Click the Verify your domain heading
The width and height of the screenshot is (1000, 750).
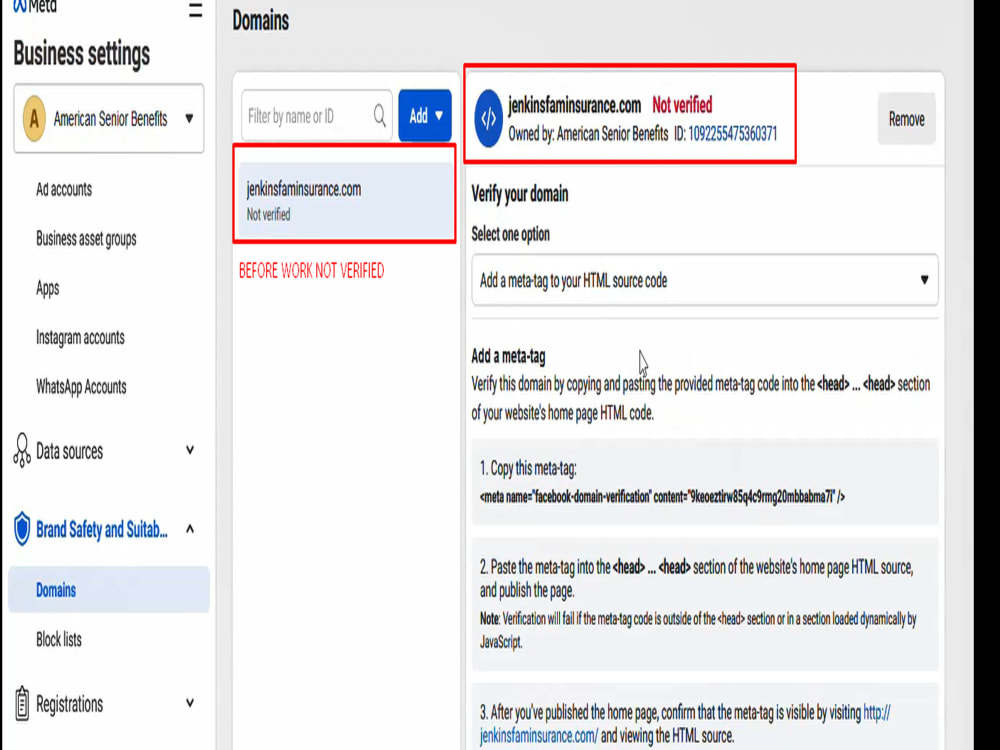[520, 194]
